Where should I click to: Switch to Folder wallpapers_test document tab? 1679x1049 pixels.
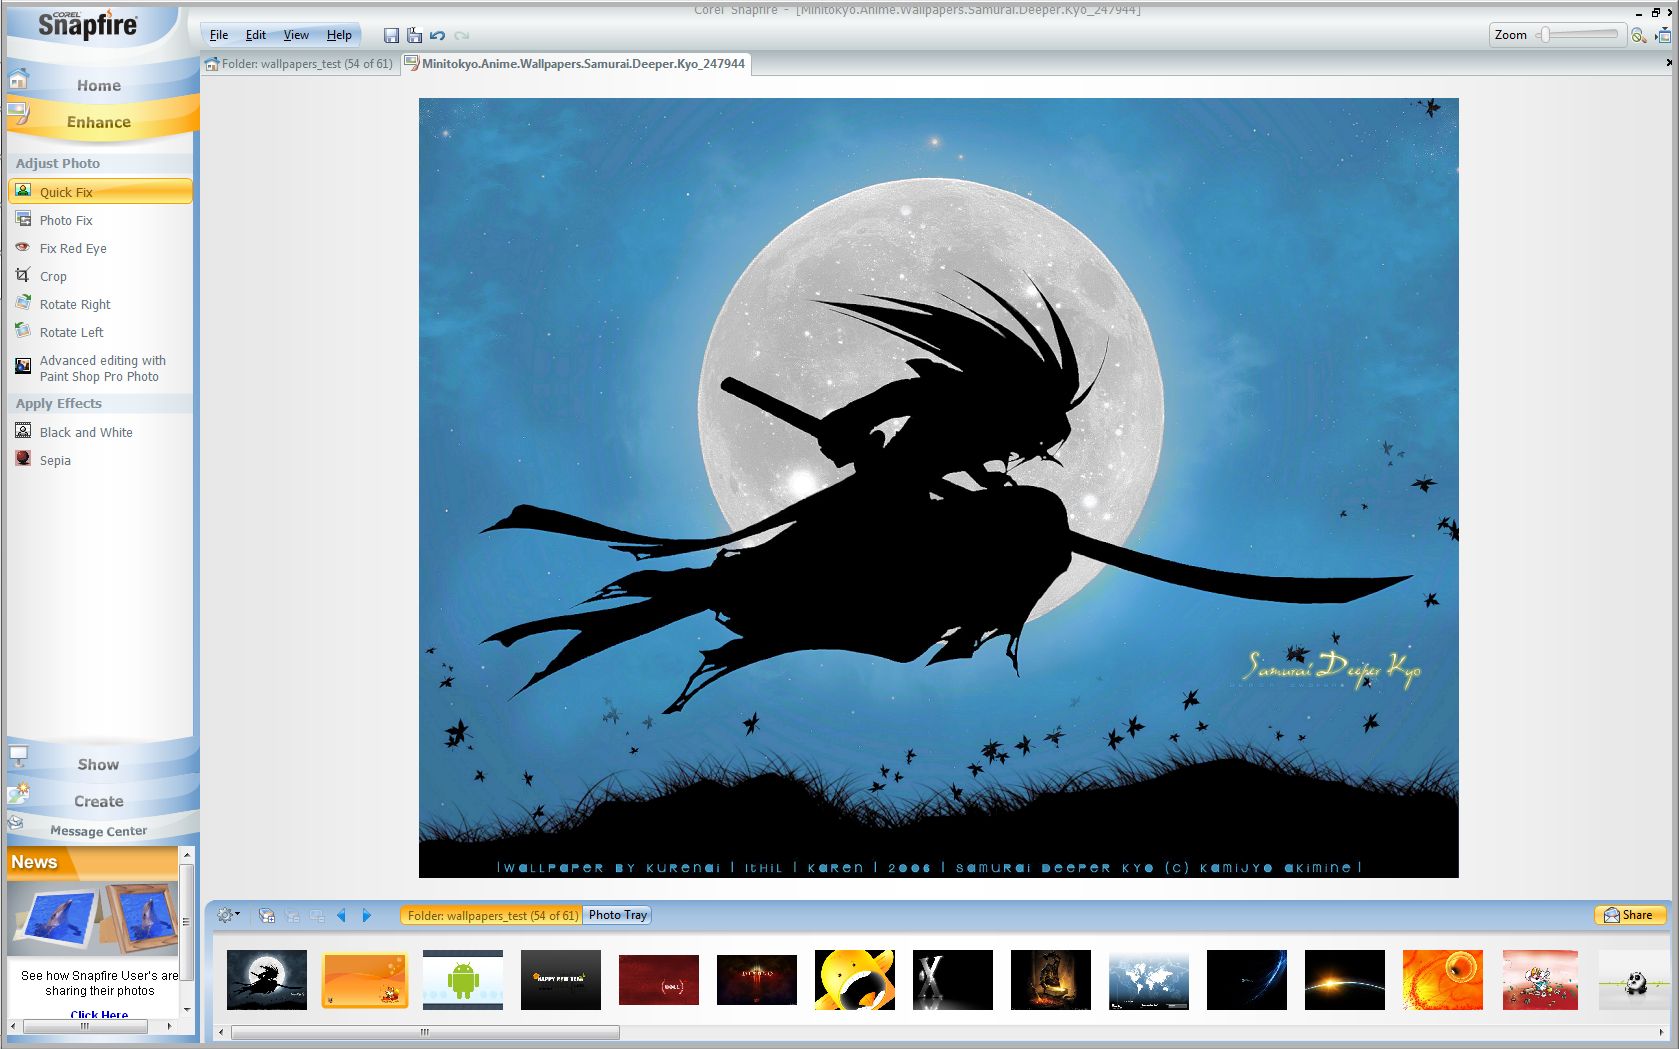coord(299,64)
